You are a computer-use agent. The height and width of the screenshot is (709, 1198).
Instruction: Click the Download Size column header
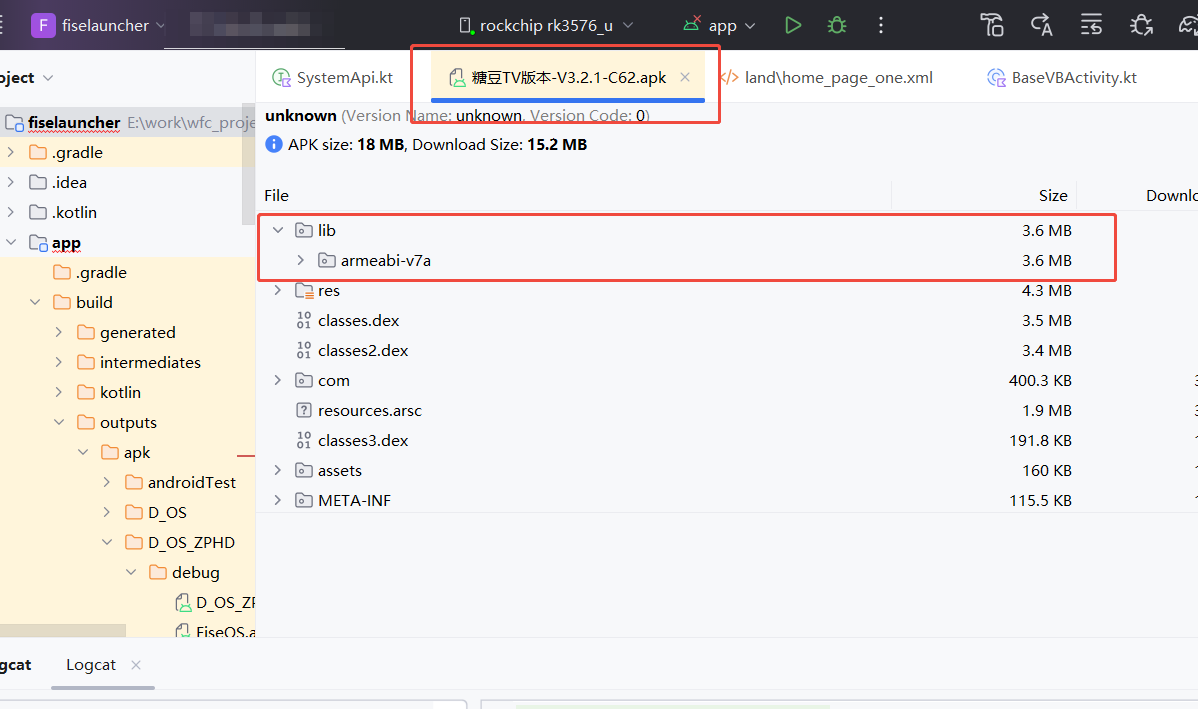tap(1171, 196)
